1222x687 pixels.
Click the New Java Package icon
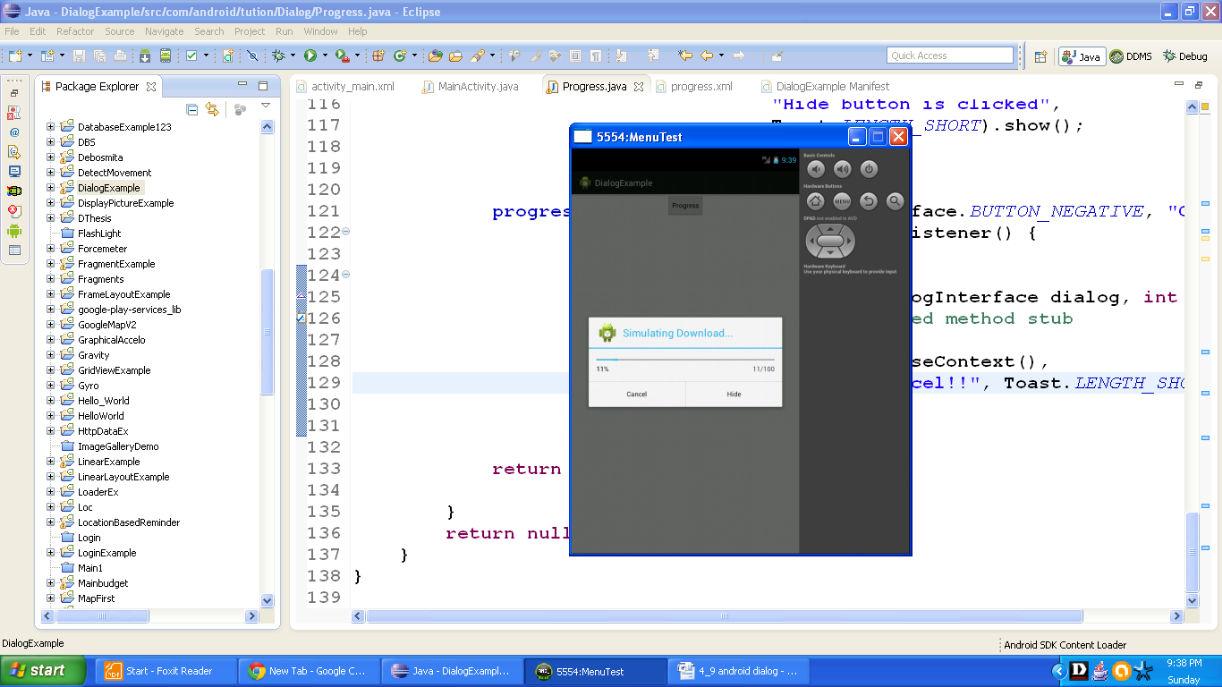tap(378, 56)
